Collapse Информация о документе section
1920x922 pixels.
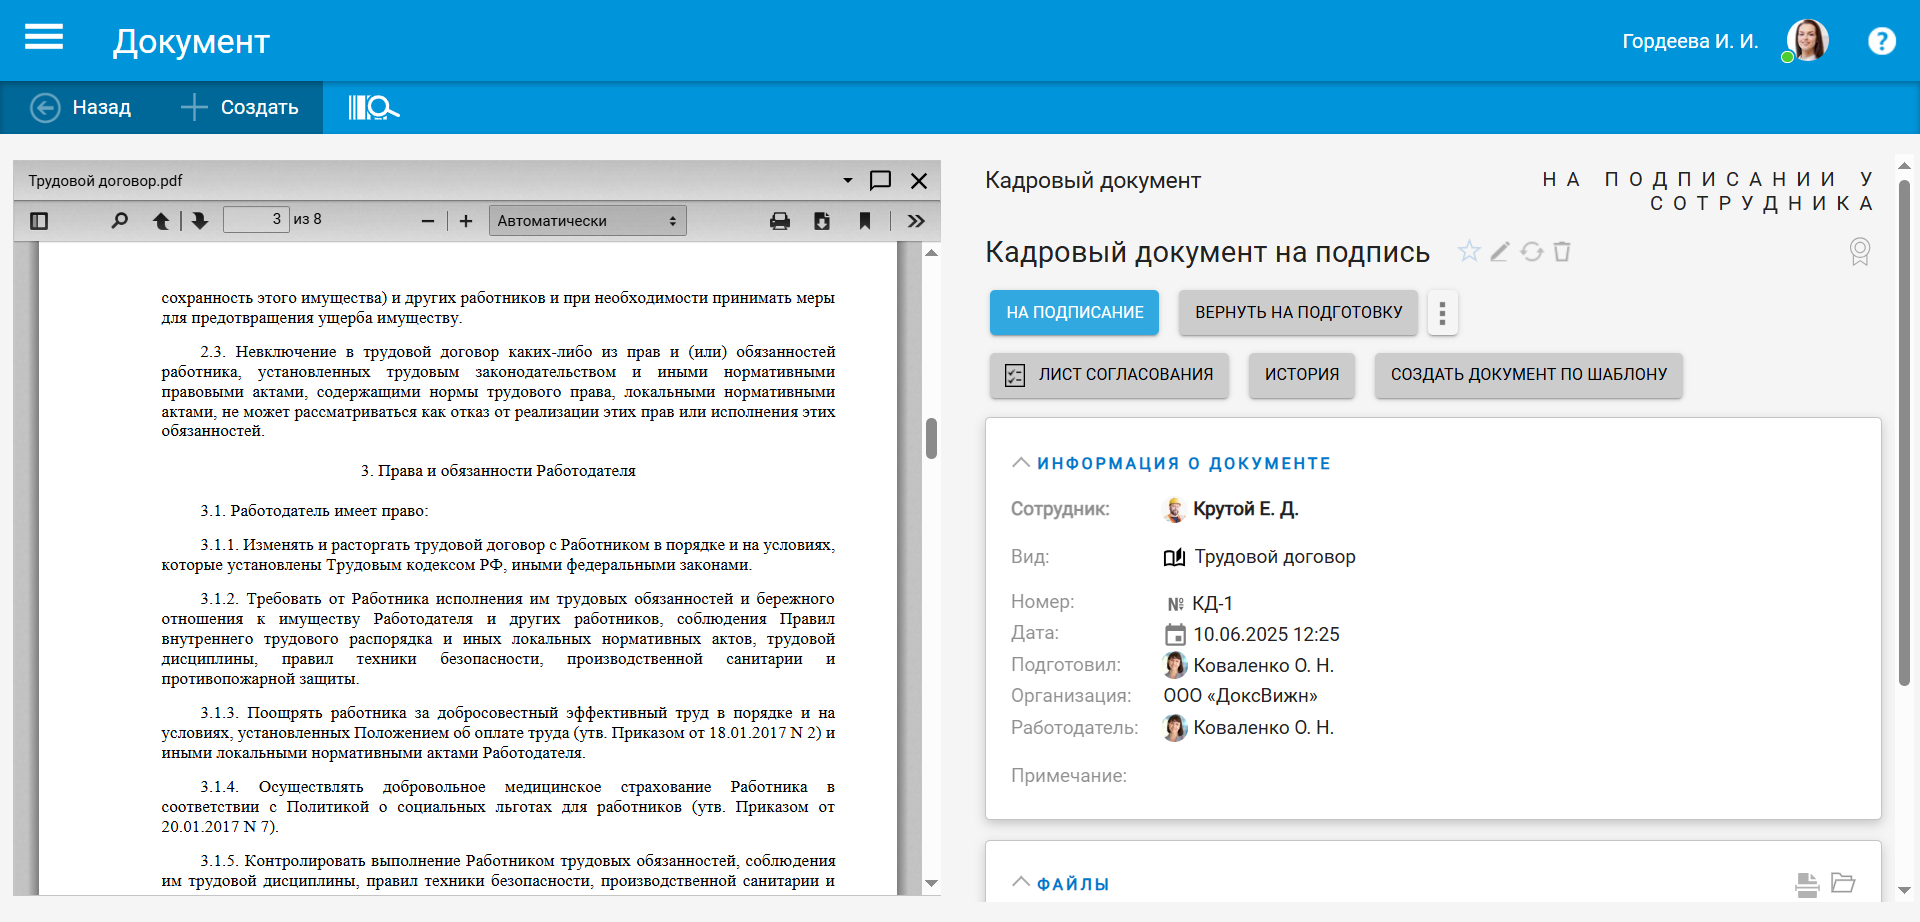pyautogui.click(x=1021, y=463)
